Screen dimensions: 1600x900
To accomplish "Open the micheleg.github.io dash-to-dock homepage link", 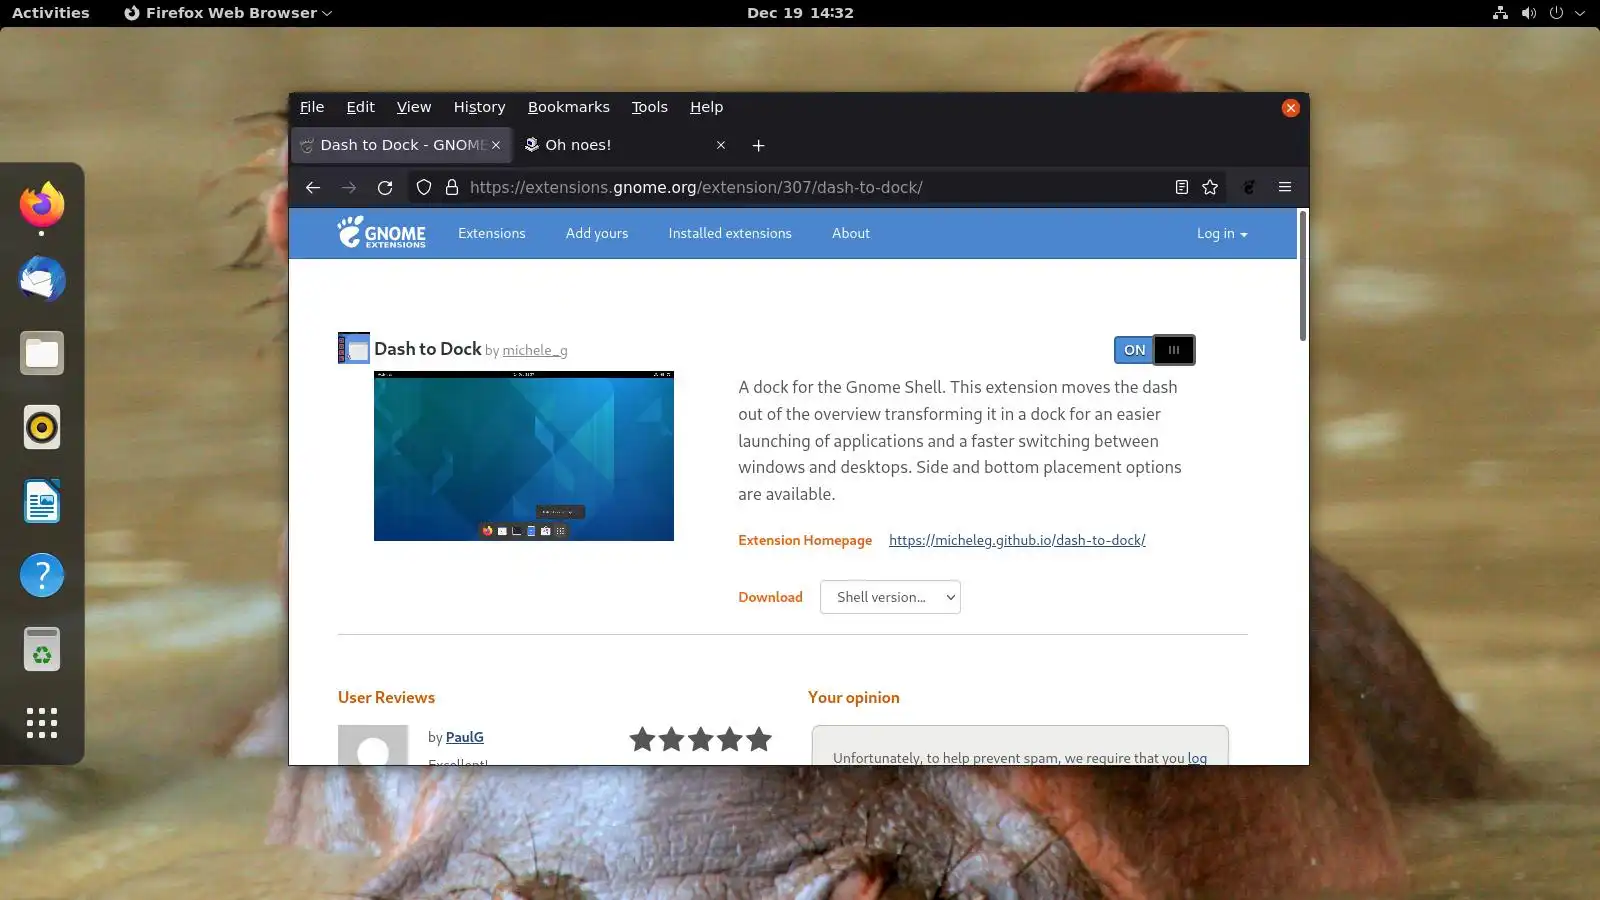I will (1017, 540).
